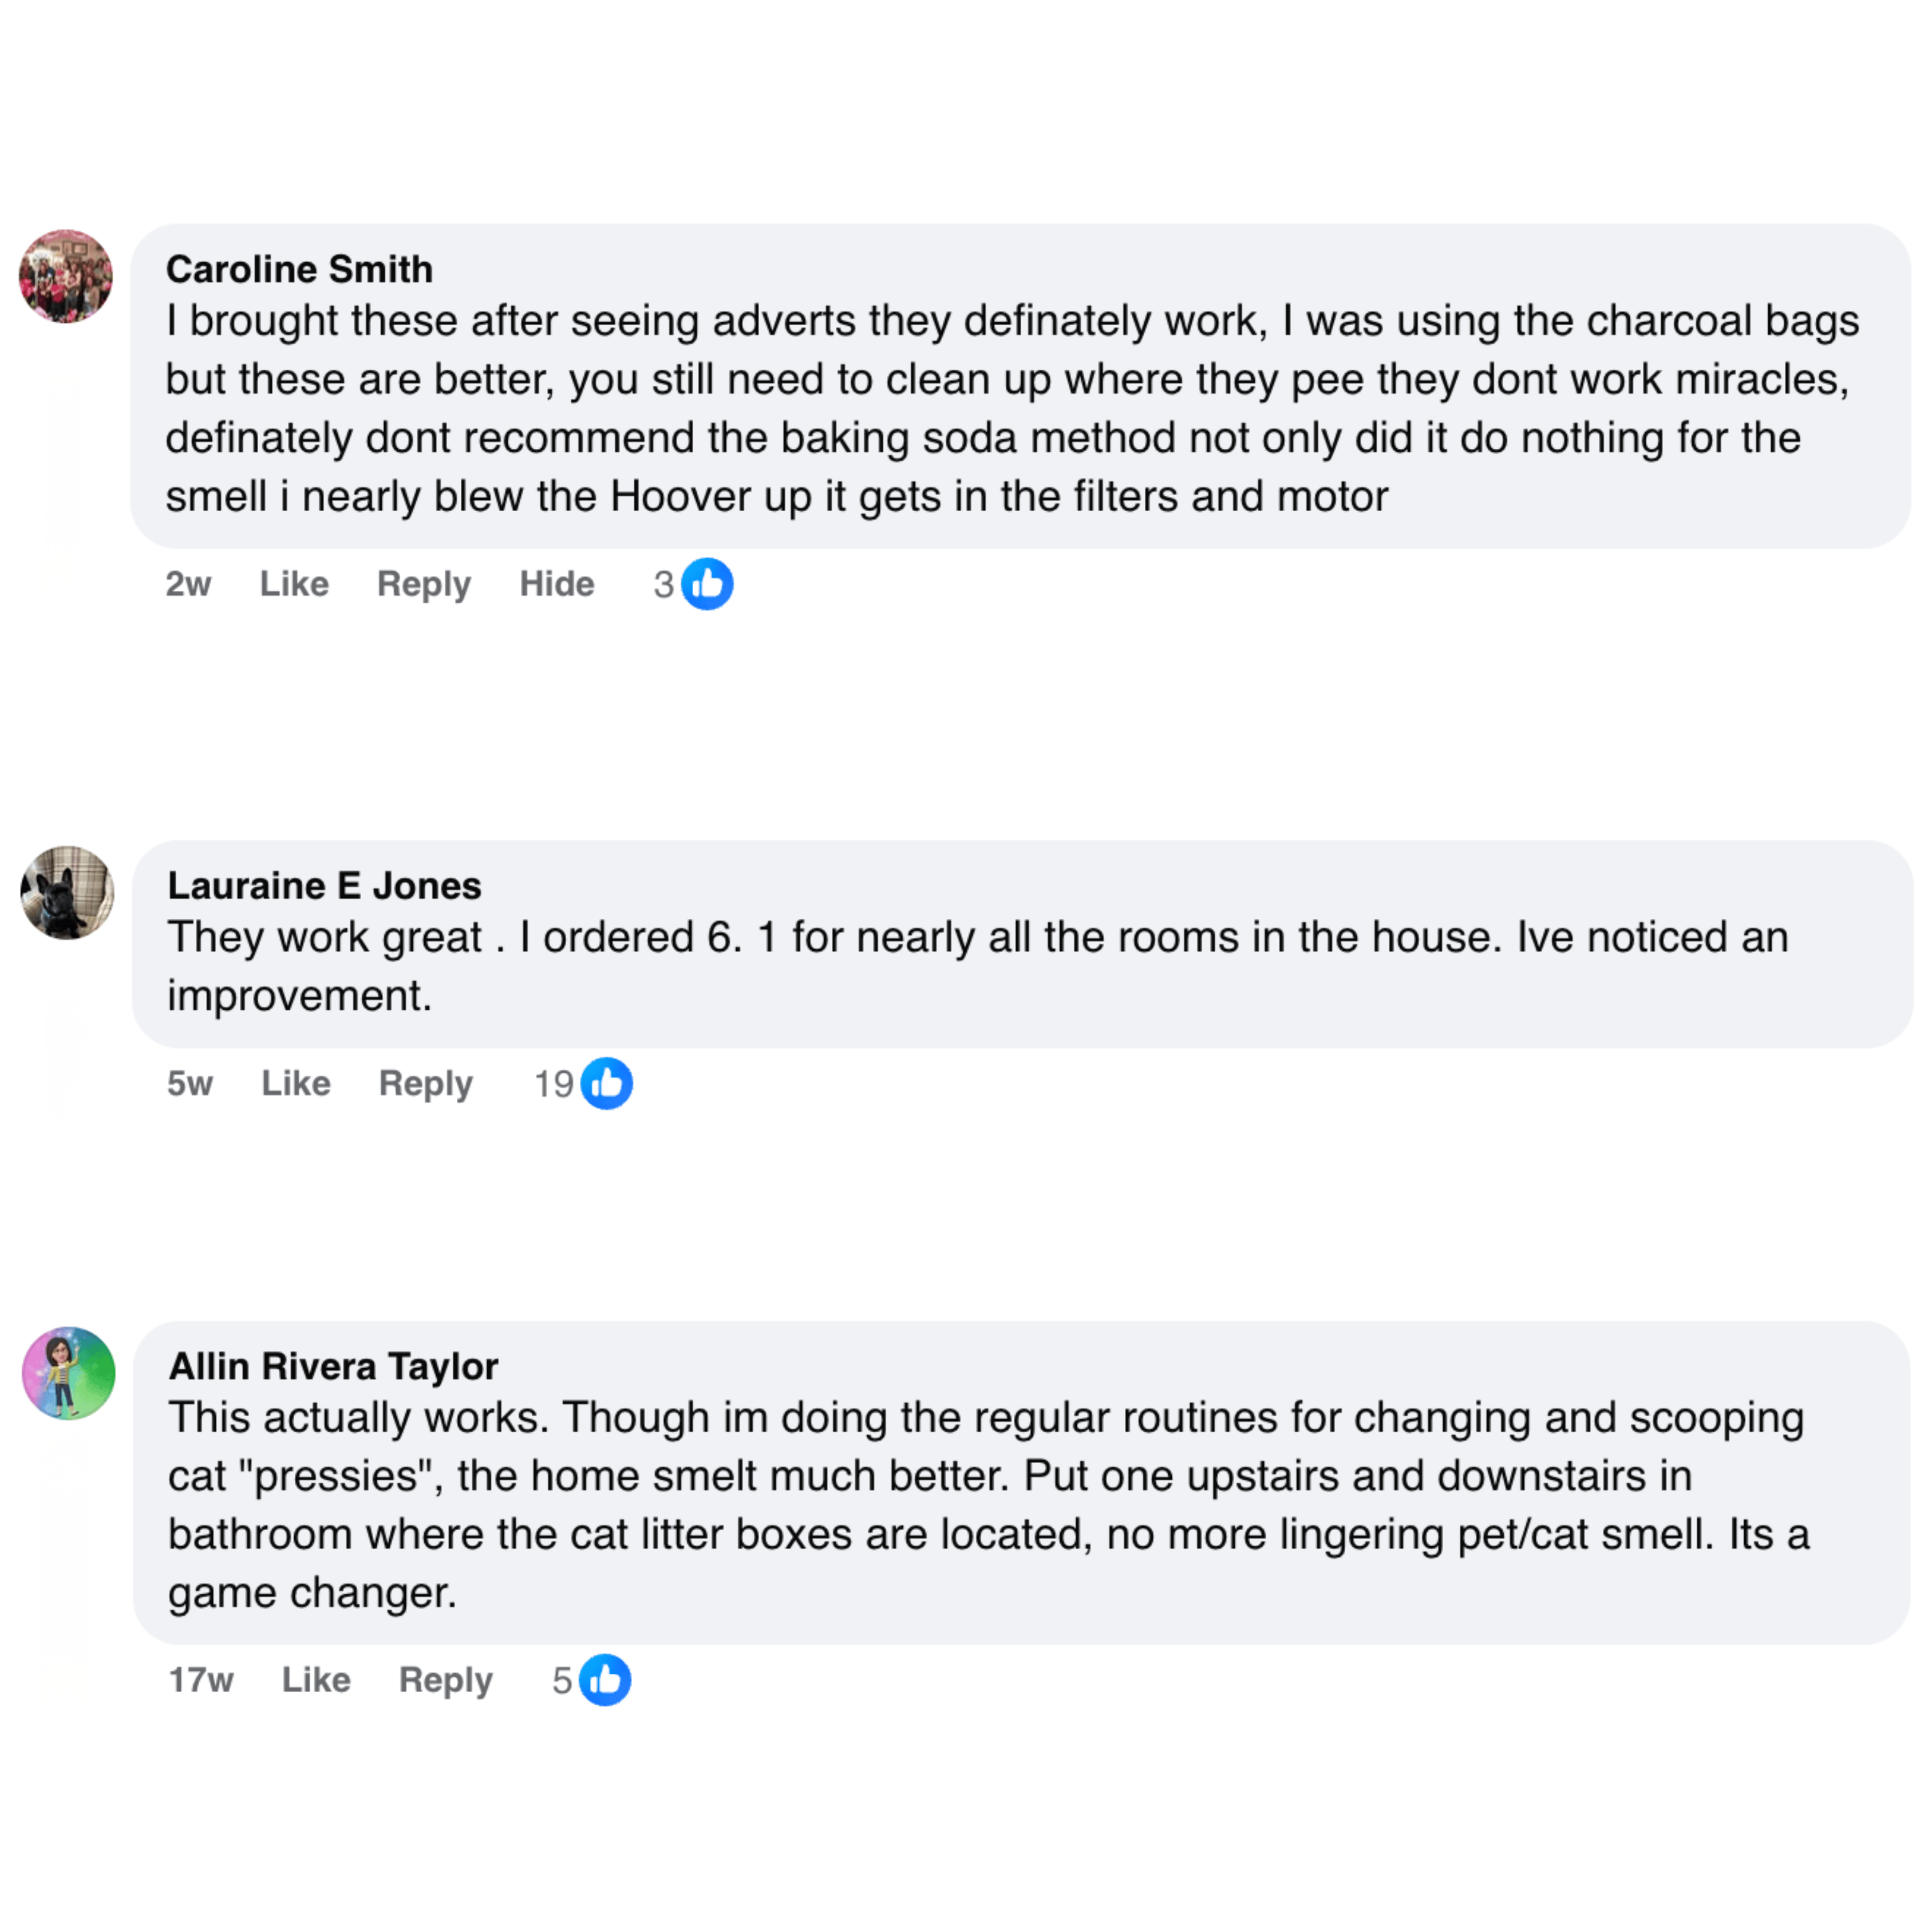Reply to Allin Rivera Taylor's comment
The width and height of the screenshot is (1932, 1932).
point(445,1680)
